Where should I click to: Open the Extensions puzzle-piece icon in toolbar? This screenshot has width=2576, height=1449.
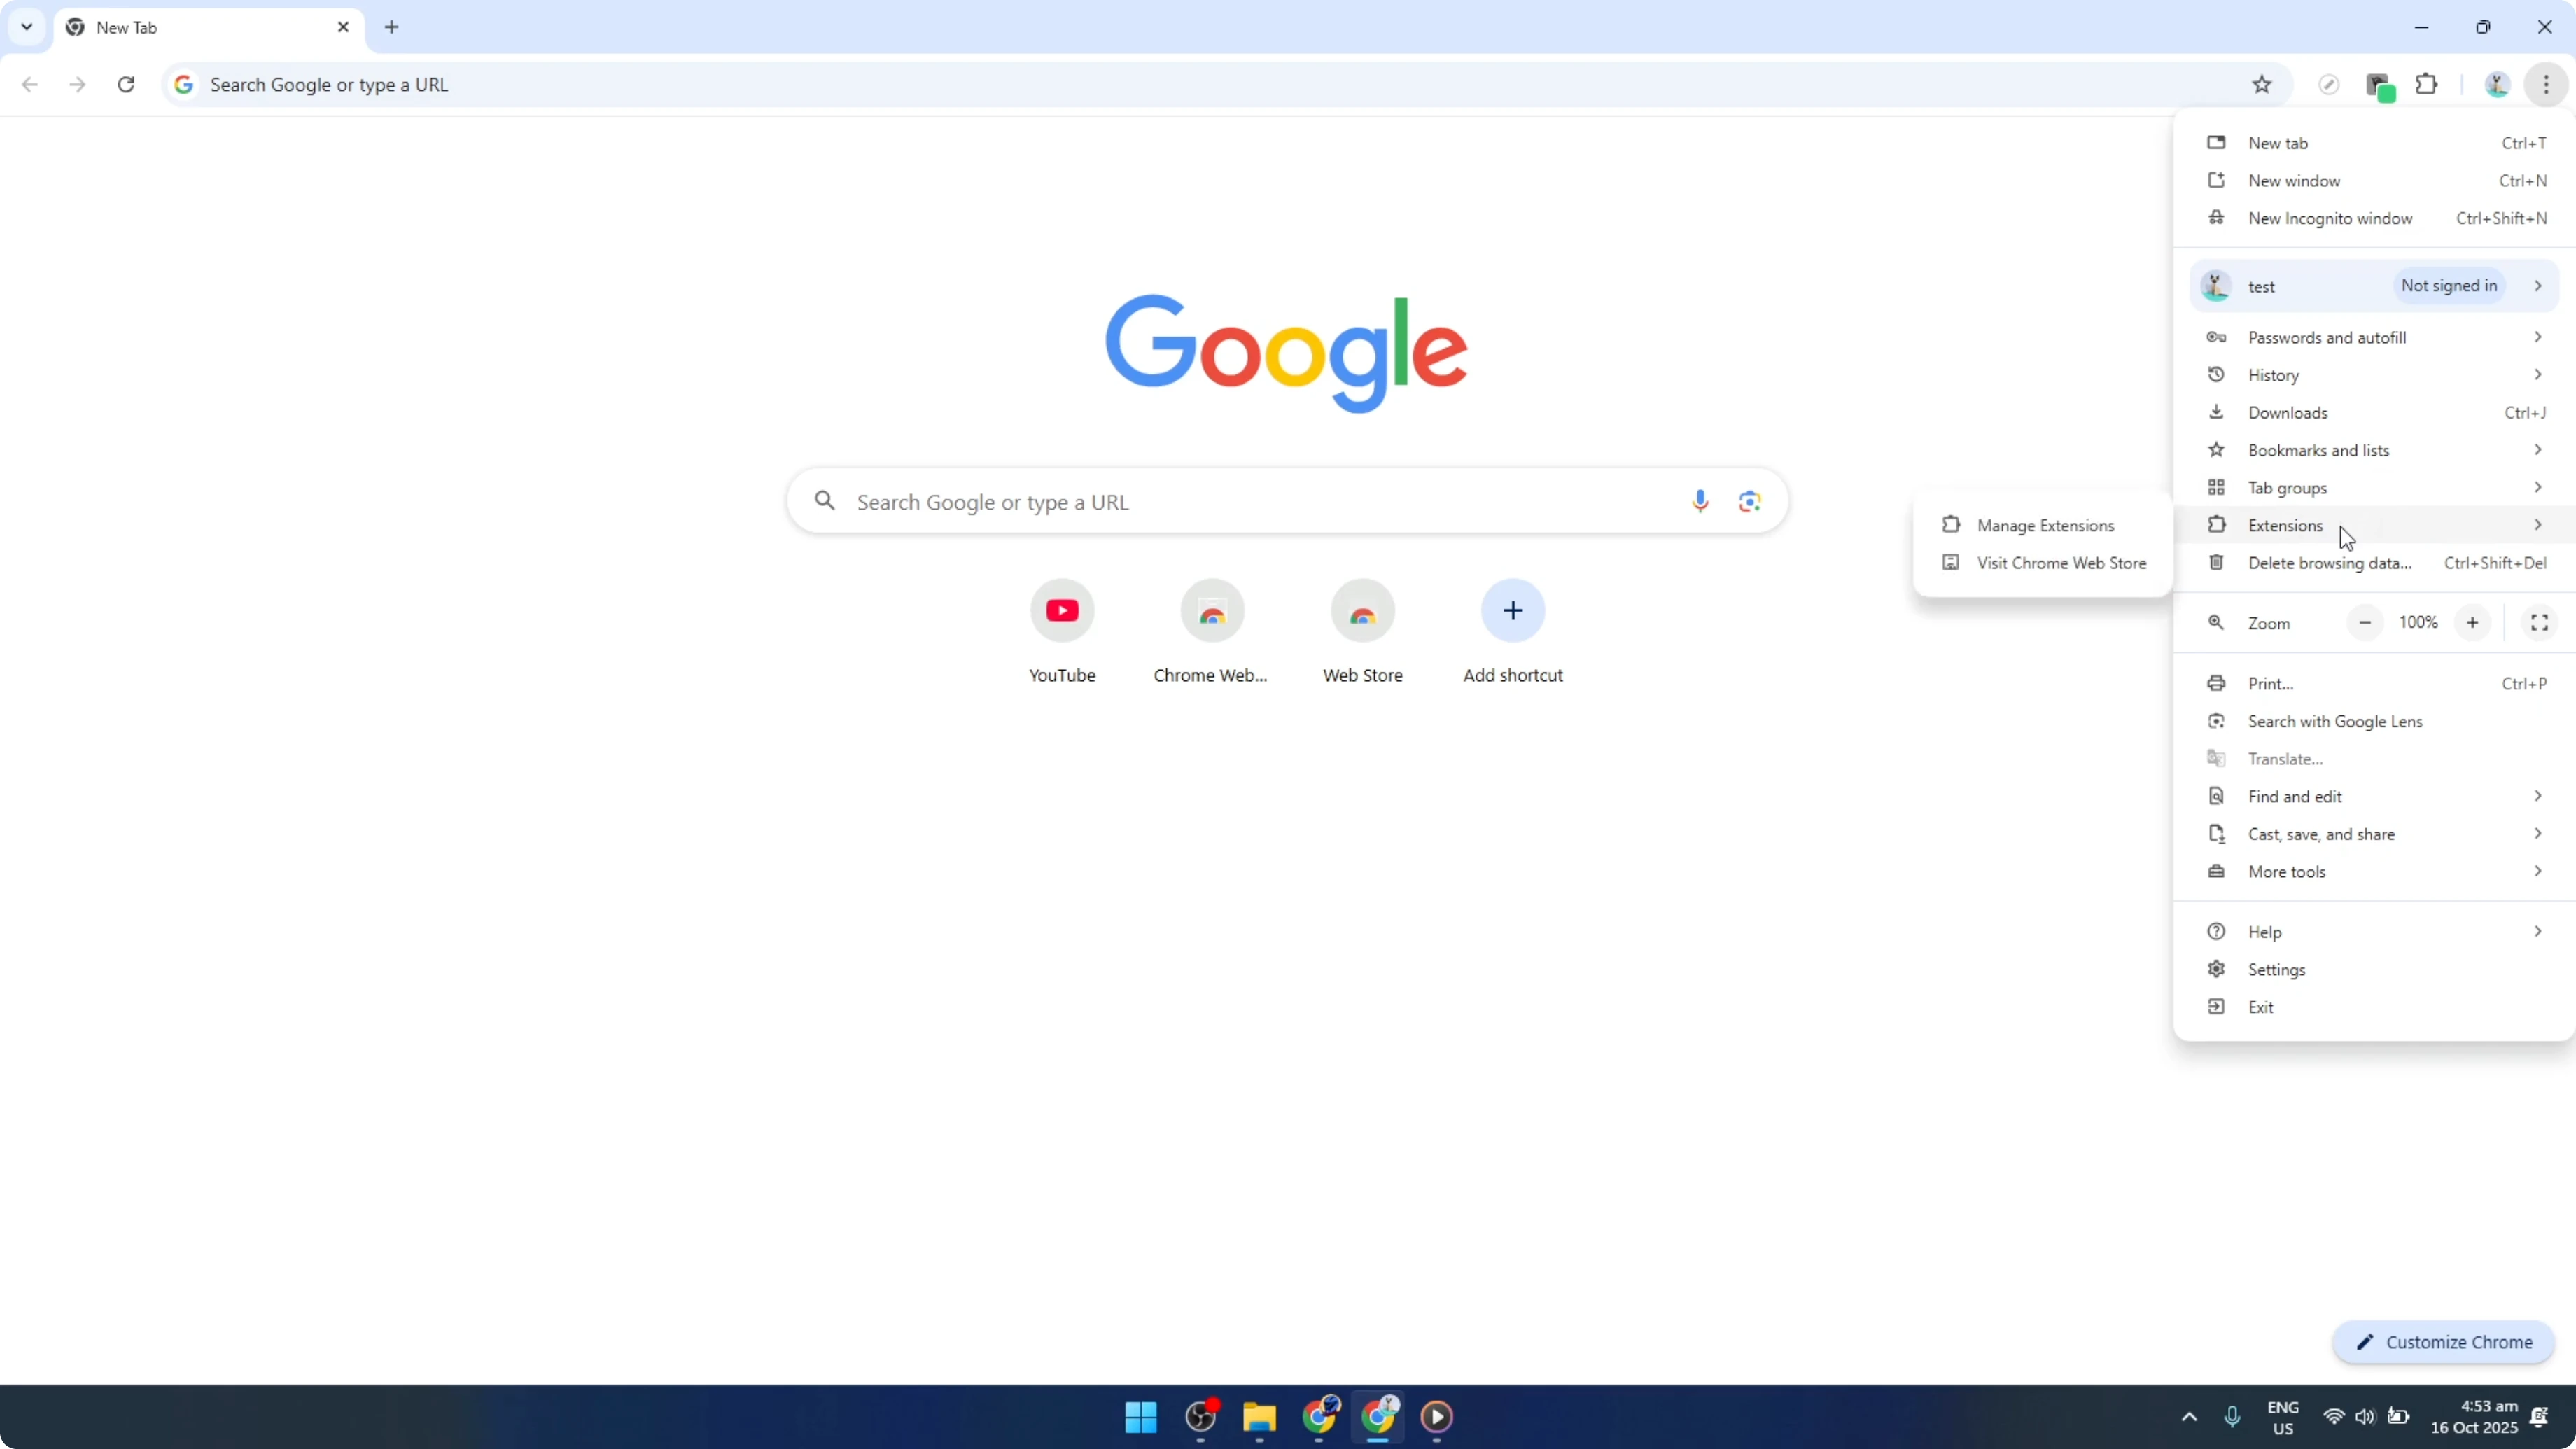(2428, 84)
